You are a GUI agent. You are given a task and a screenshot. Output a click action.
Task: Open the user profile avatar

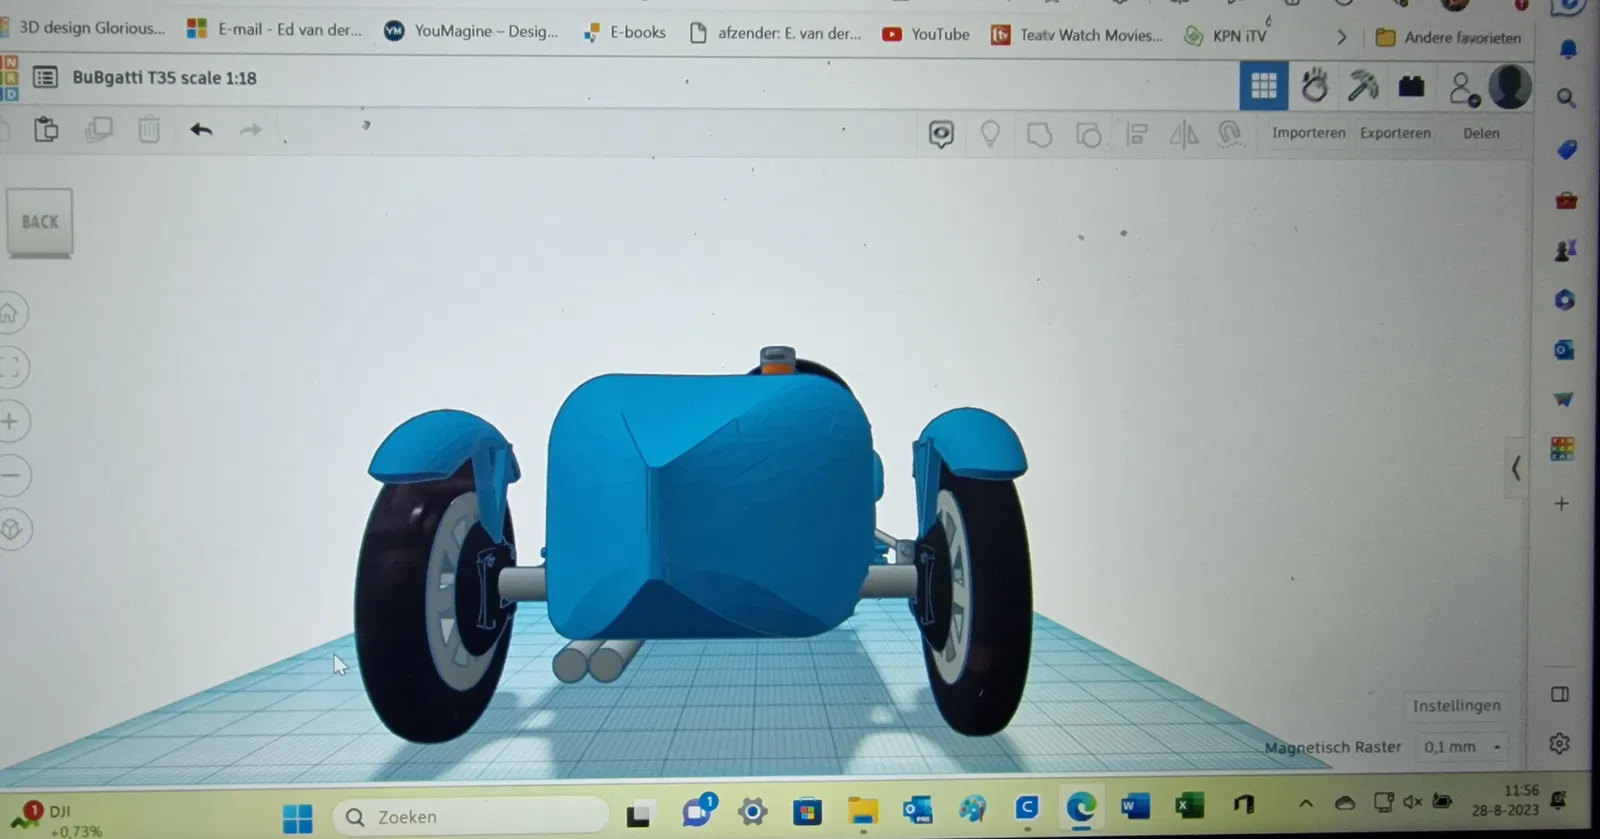1509,87
